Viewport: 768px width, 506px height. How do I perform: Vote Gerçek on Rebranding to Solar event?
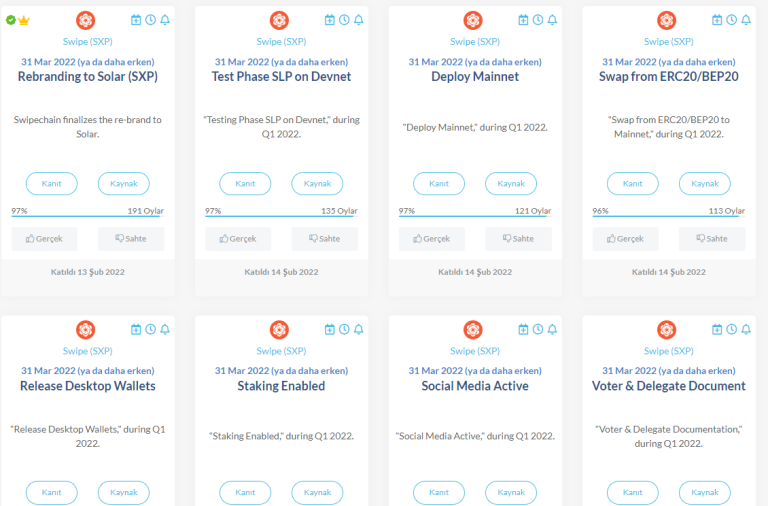tap(44, 239)
